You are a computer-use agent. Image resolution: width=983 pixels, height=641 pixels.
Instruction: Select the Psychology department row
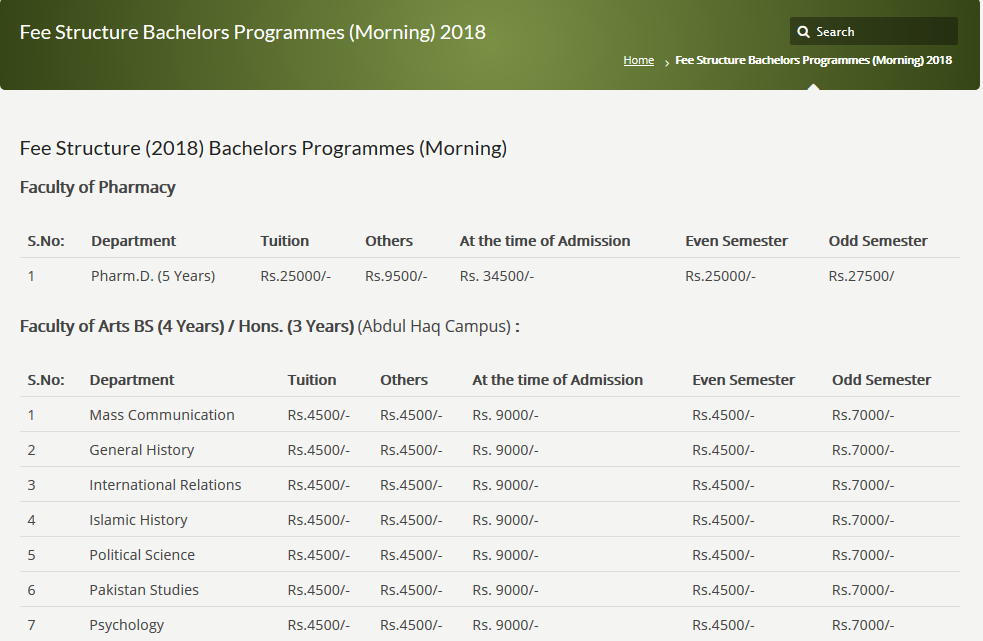pyautogui.click(x=126, y=625)
